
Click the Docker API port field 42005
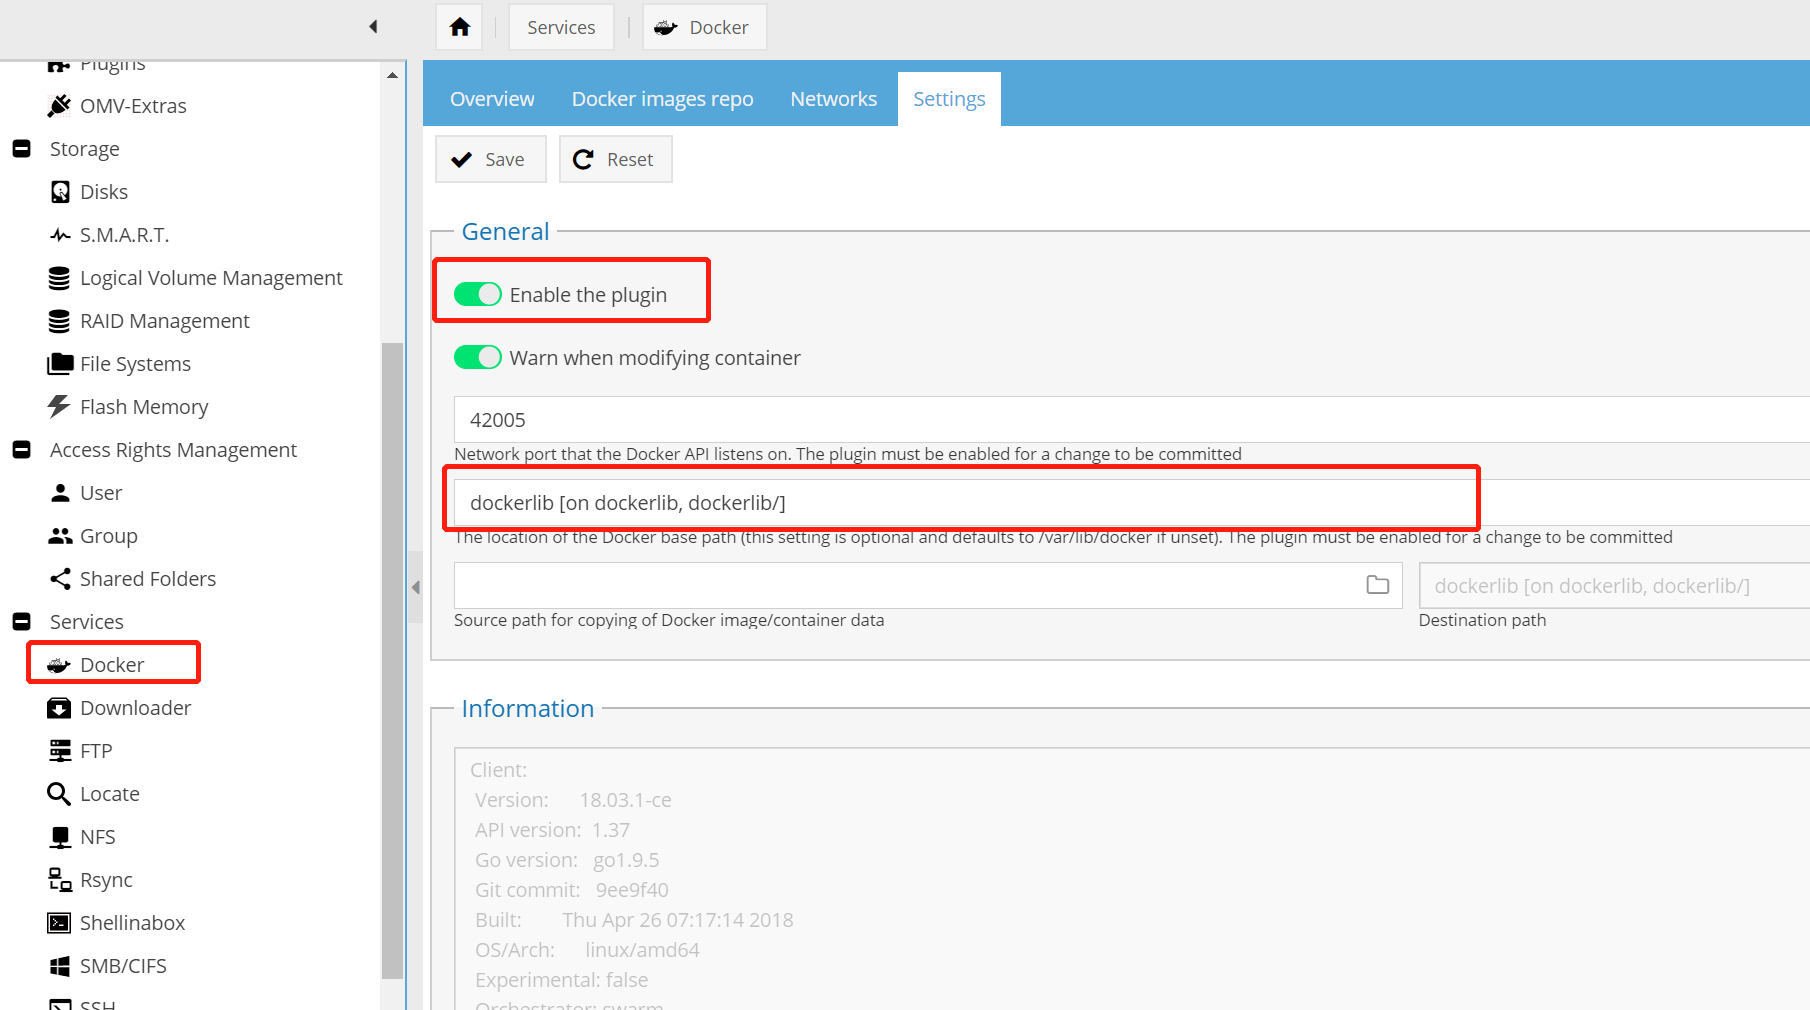point(1131,419)
